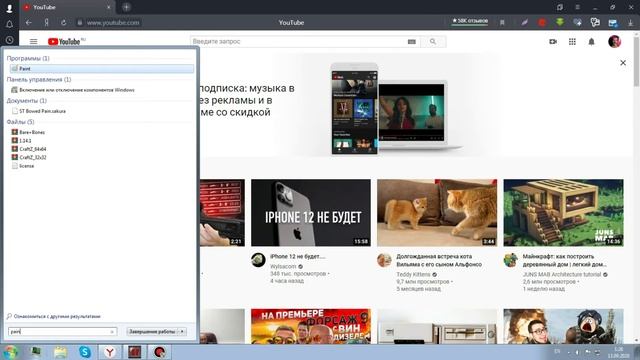640x360 pixels.
Task: Open the YouTube guide hamburger menu
Action: pos(33,41)
